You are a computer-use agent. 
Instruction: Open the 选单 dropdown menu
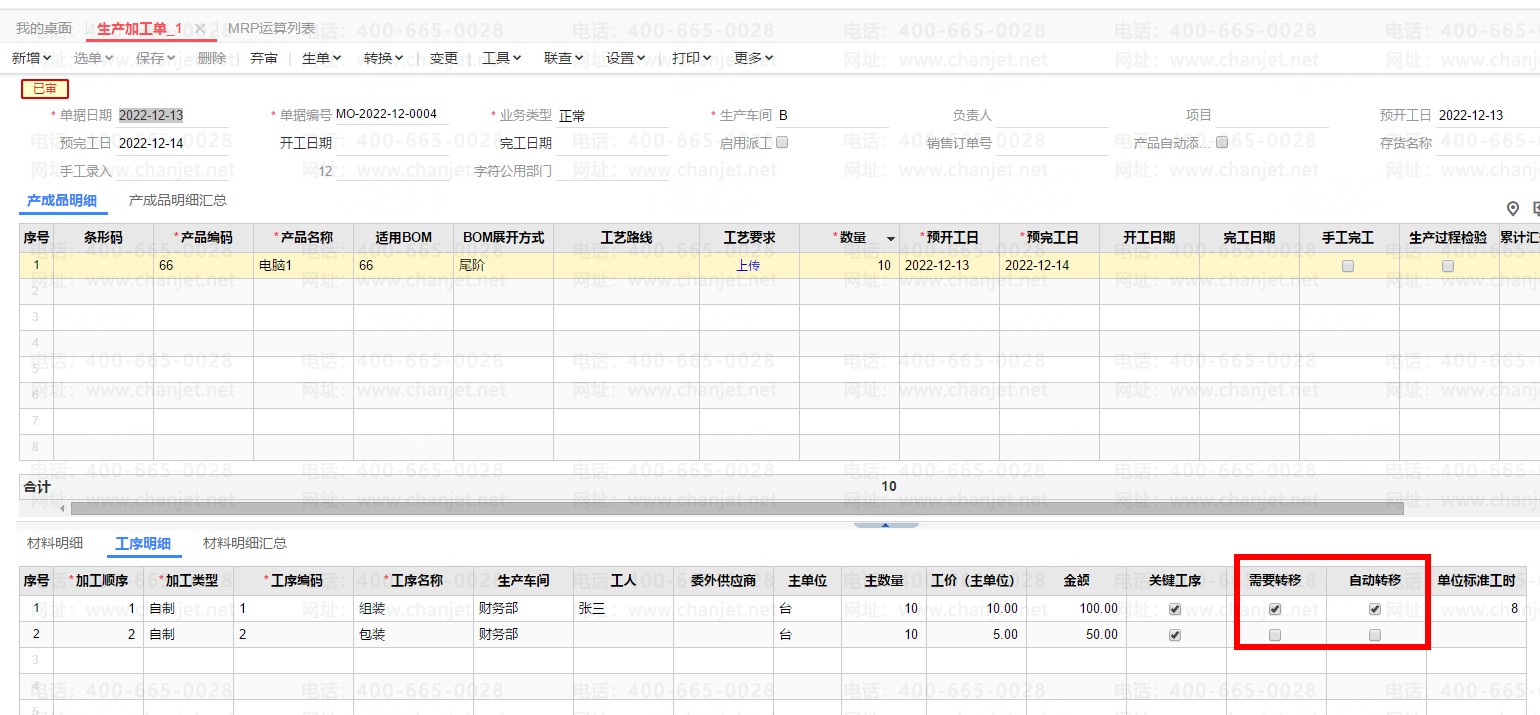pos(93,58)
